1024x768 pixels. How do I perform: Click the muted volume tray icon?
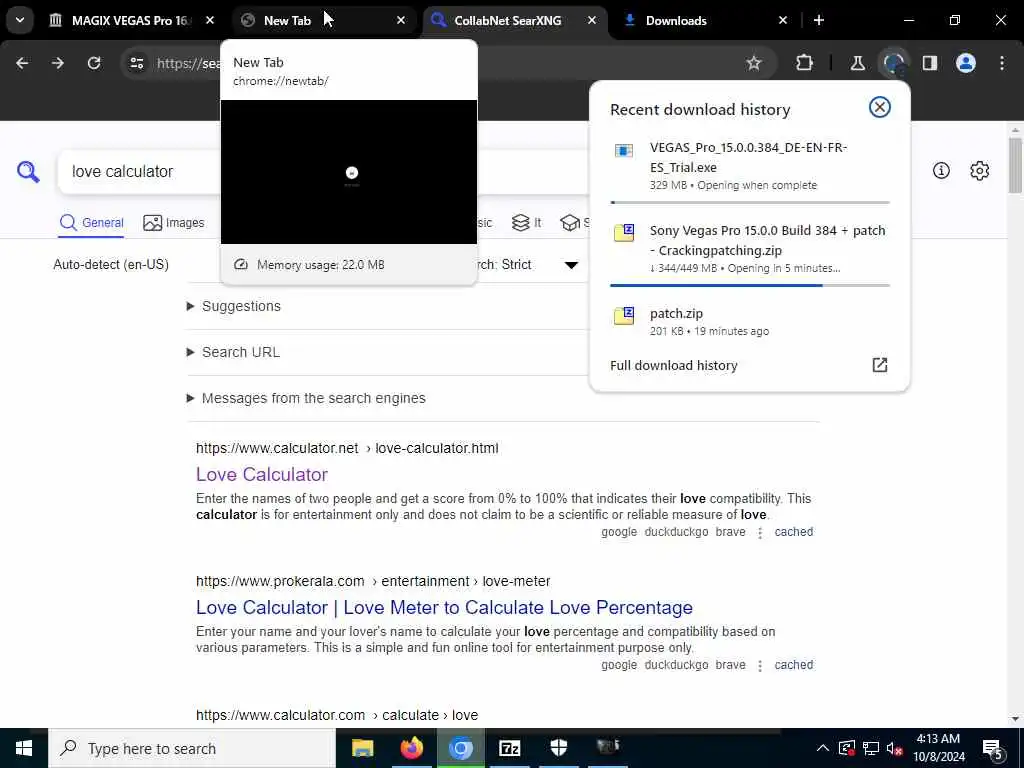895,748
